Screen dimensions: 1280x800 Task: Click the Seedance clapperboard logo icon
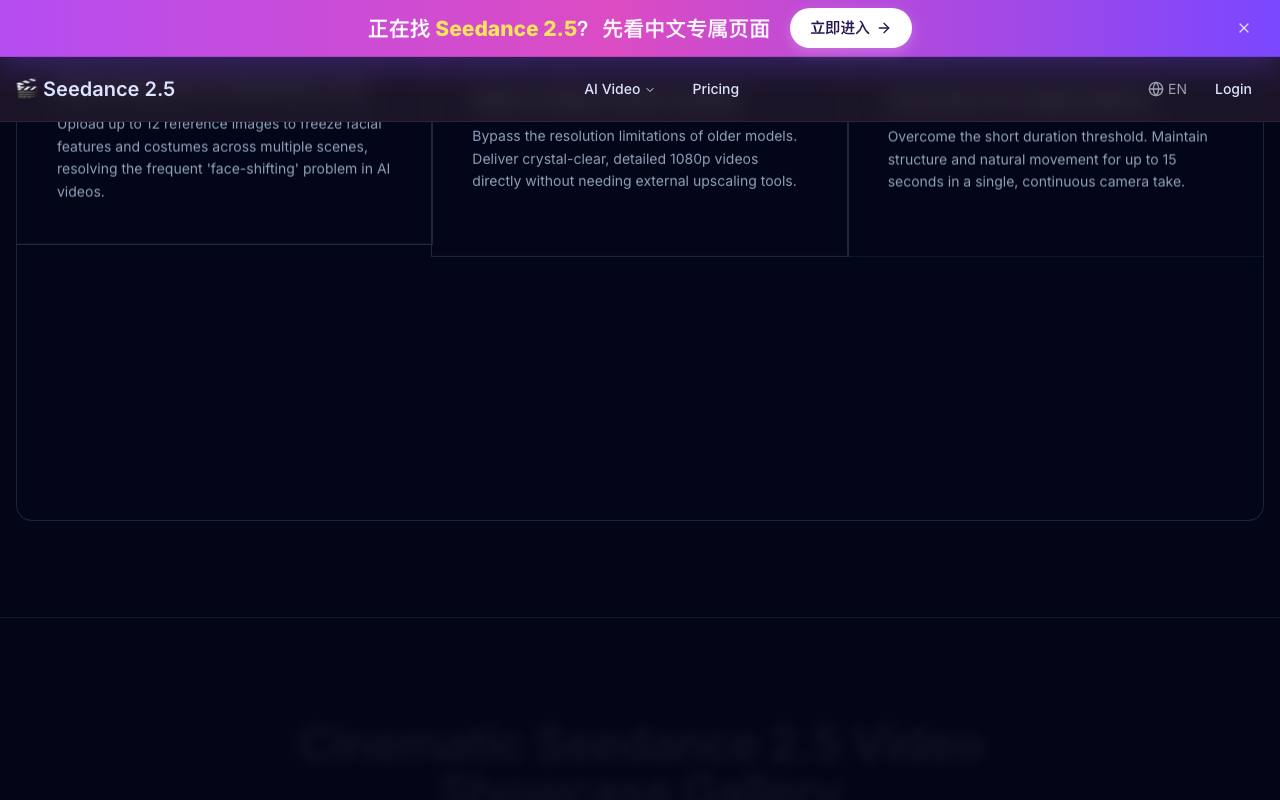coord(27,89)
